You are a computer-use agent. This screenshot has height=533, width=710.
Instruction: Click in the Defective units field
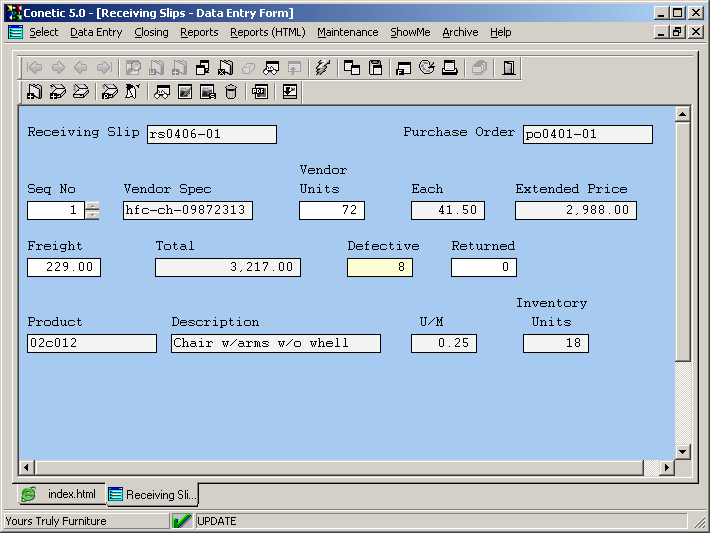click(x=380, y=267)
